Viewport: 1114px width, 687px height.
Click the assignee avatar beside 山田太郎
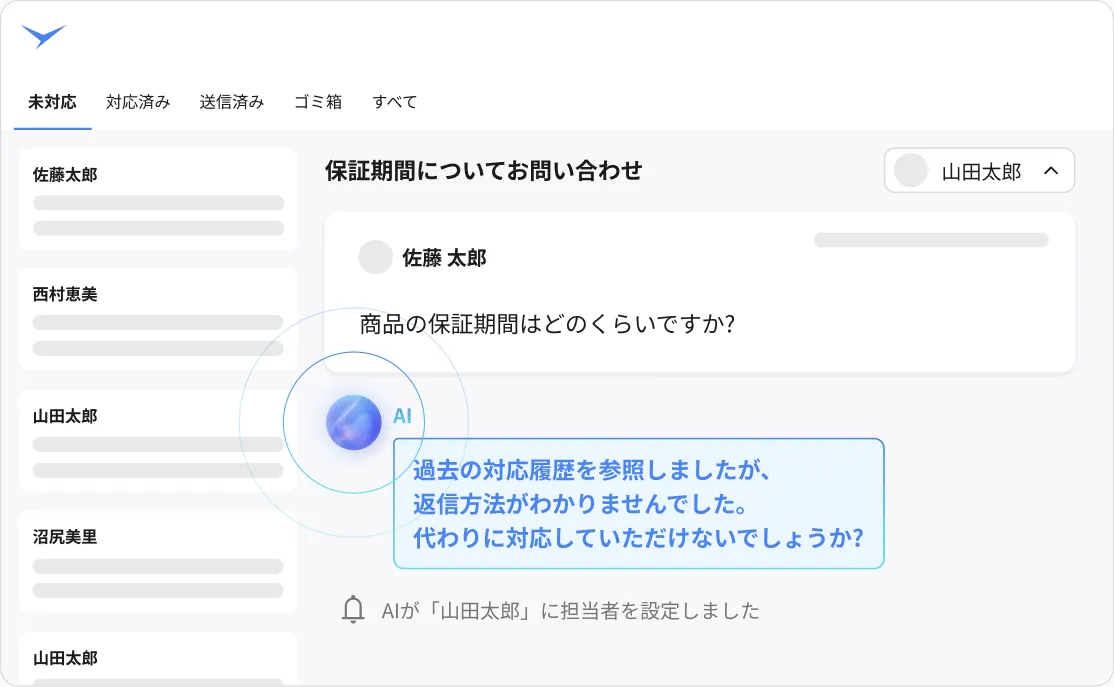pyautogui.click(x=911, y=171)
